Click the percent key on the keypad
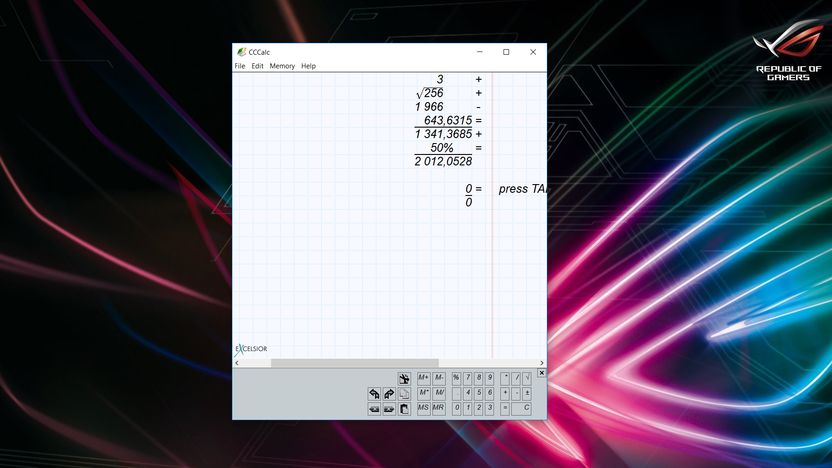 456,379
